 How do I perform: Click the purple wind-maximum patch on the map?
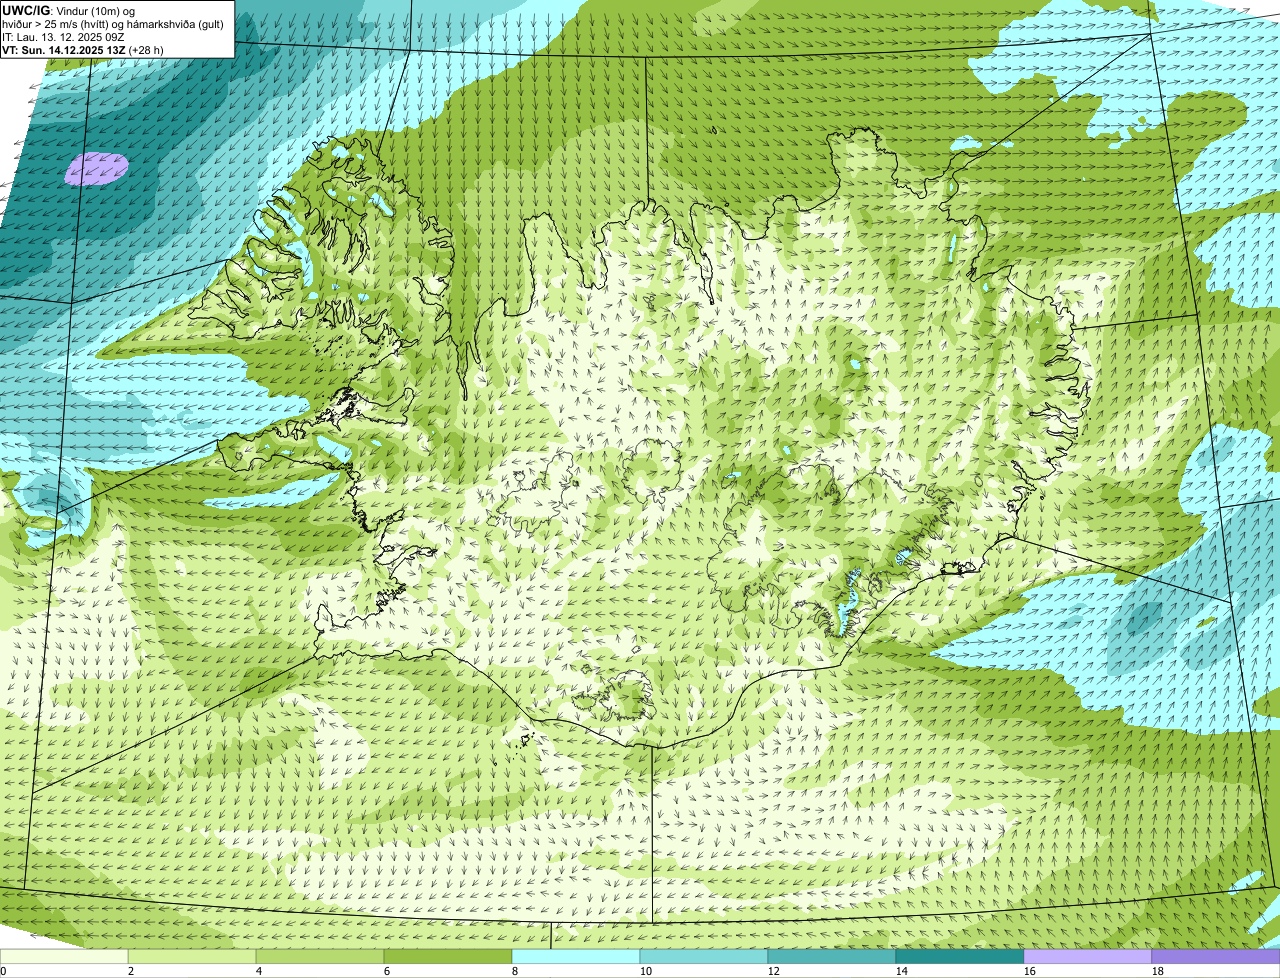tap(97, 168)
